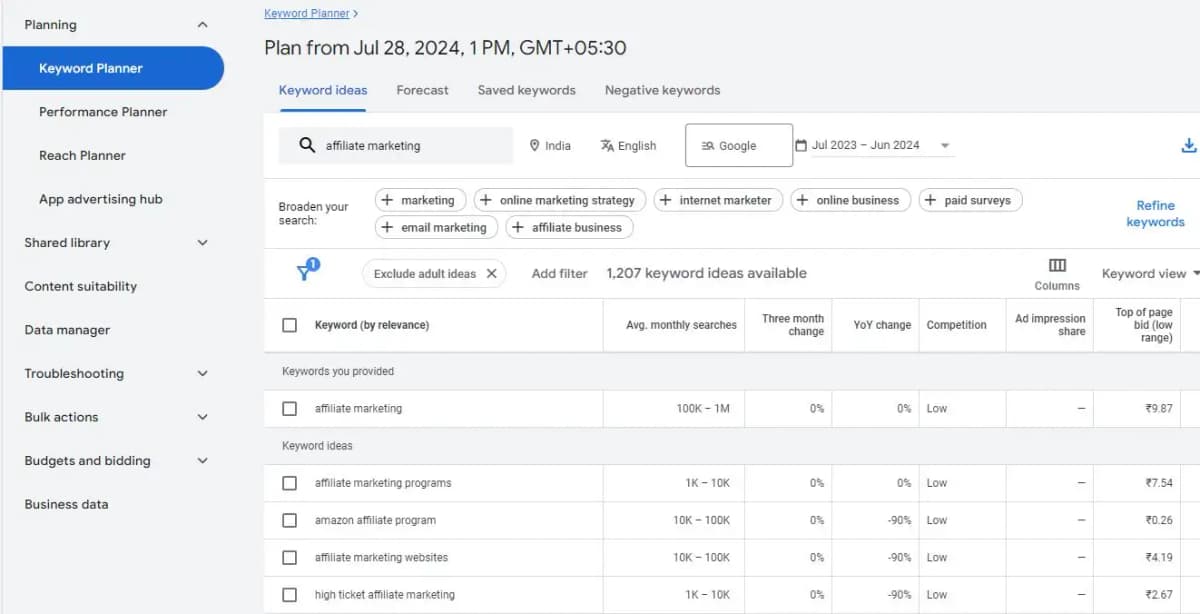Click 'amazon affiliate program' keyword text

[x=375, y=520]
